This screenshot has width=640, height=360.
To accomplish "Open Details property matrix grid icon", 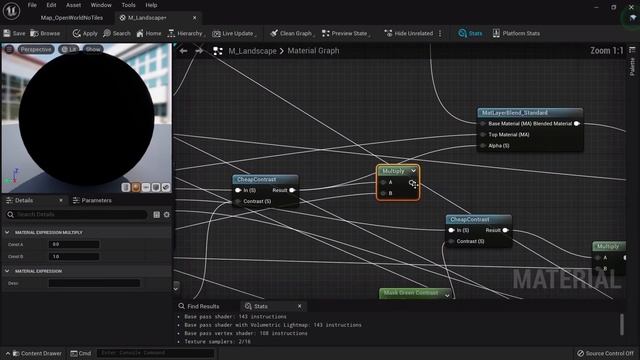I will [x=156, y=215].
